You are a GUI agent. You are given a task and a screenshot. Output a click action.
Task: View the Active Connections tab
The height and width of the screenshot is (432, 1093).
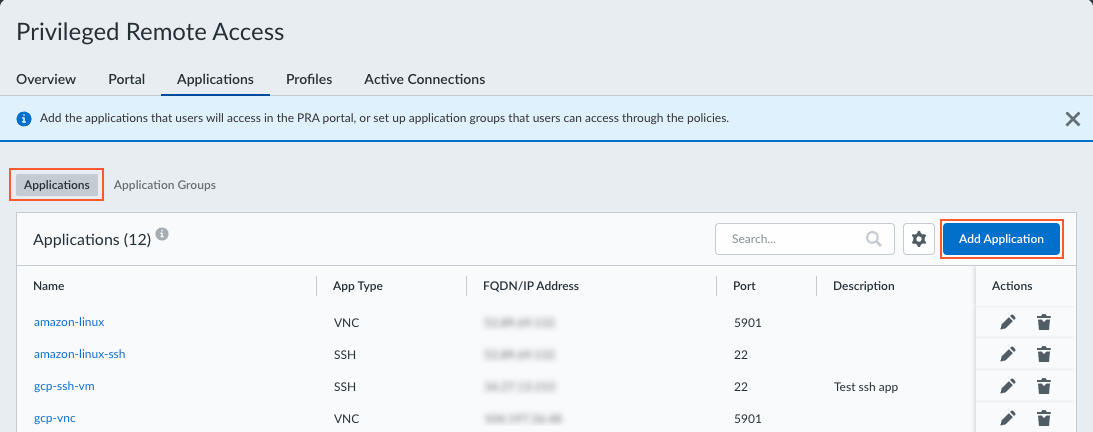point(424,79)
